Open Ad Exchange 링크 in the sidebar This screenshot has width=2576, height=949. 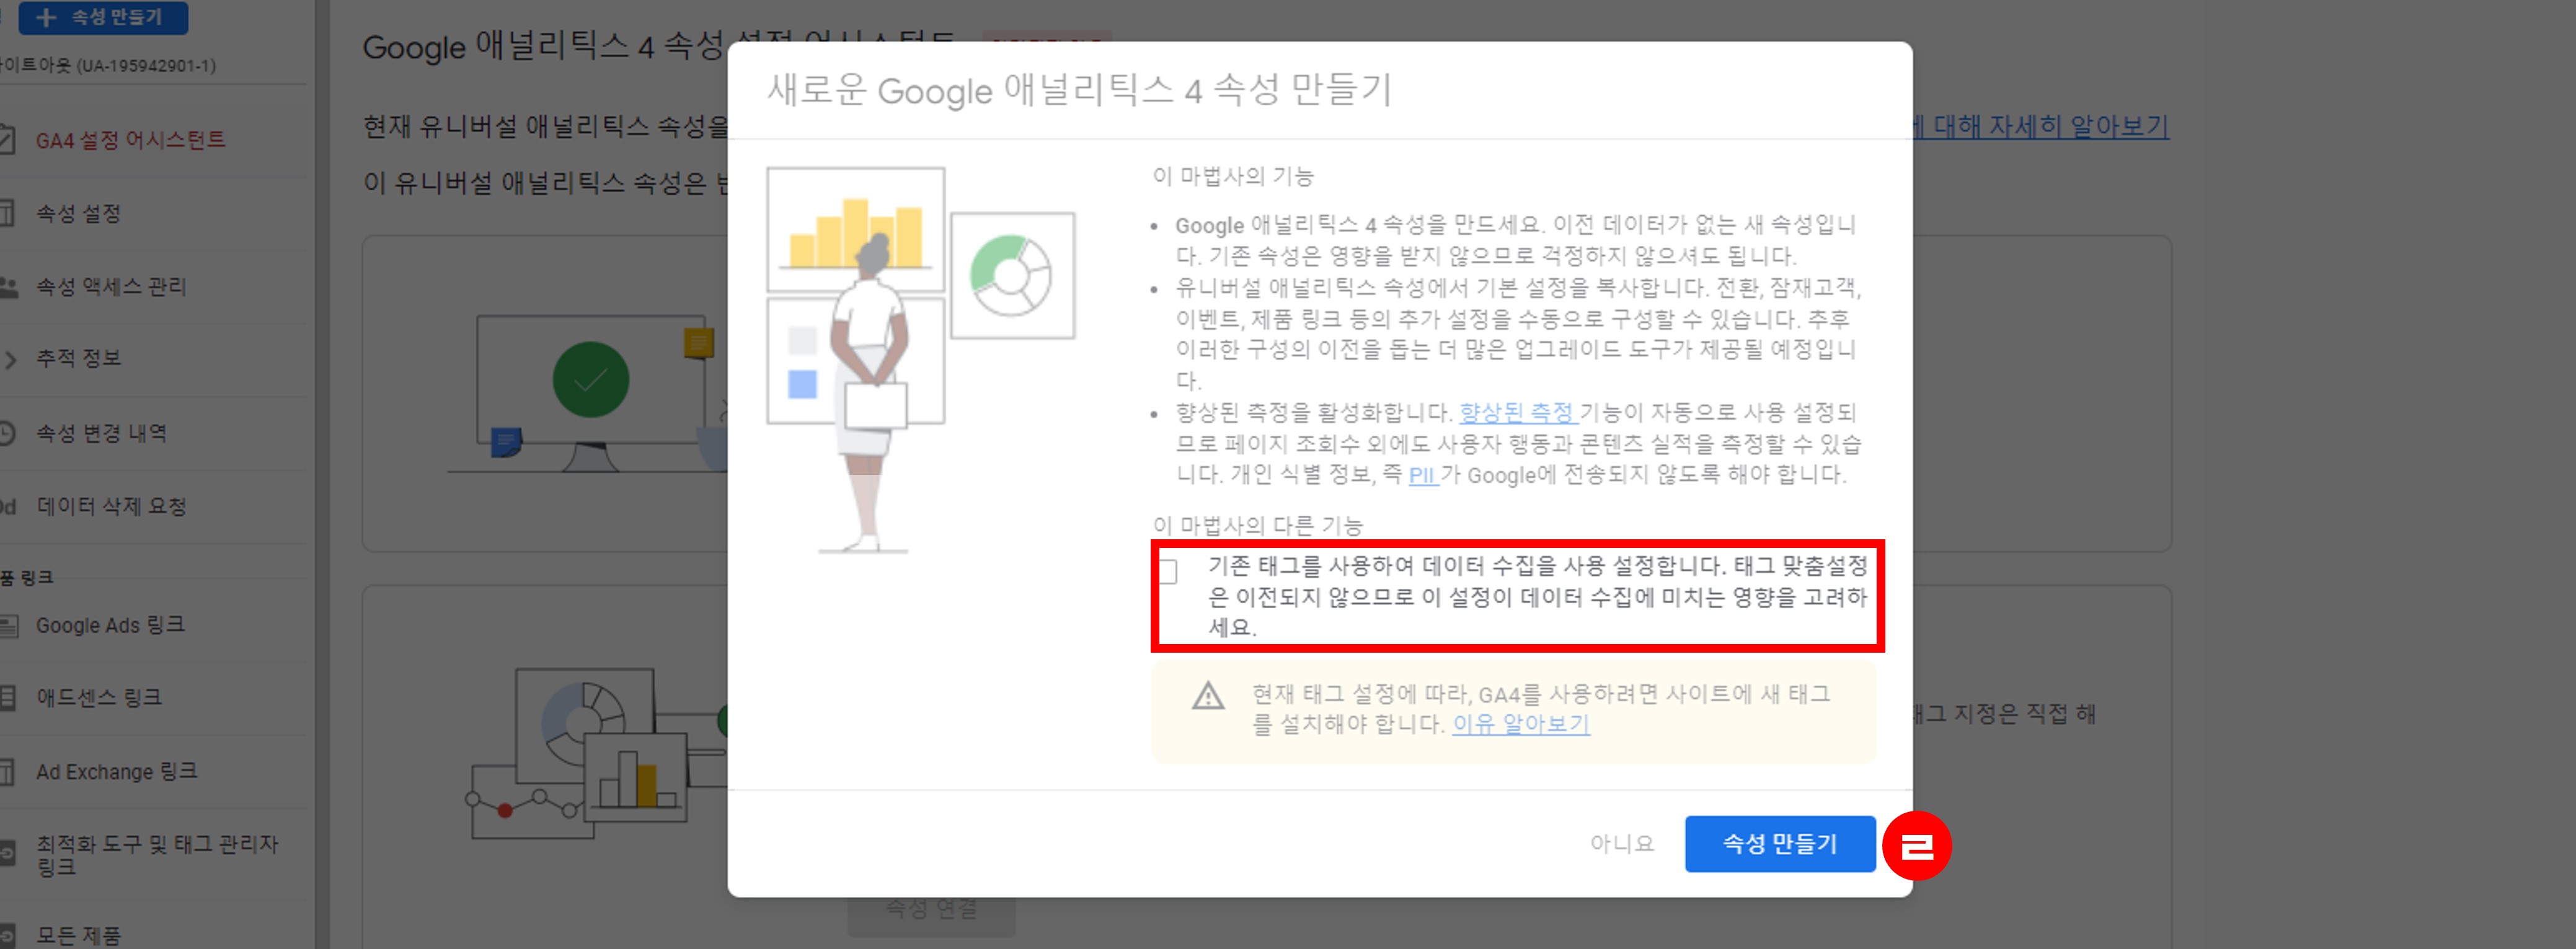tap(116, 772)
